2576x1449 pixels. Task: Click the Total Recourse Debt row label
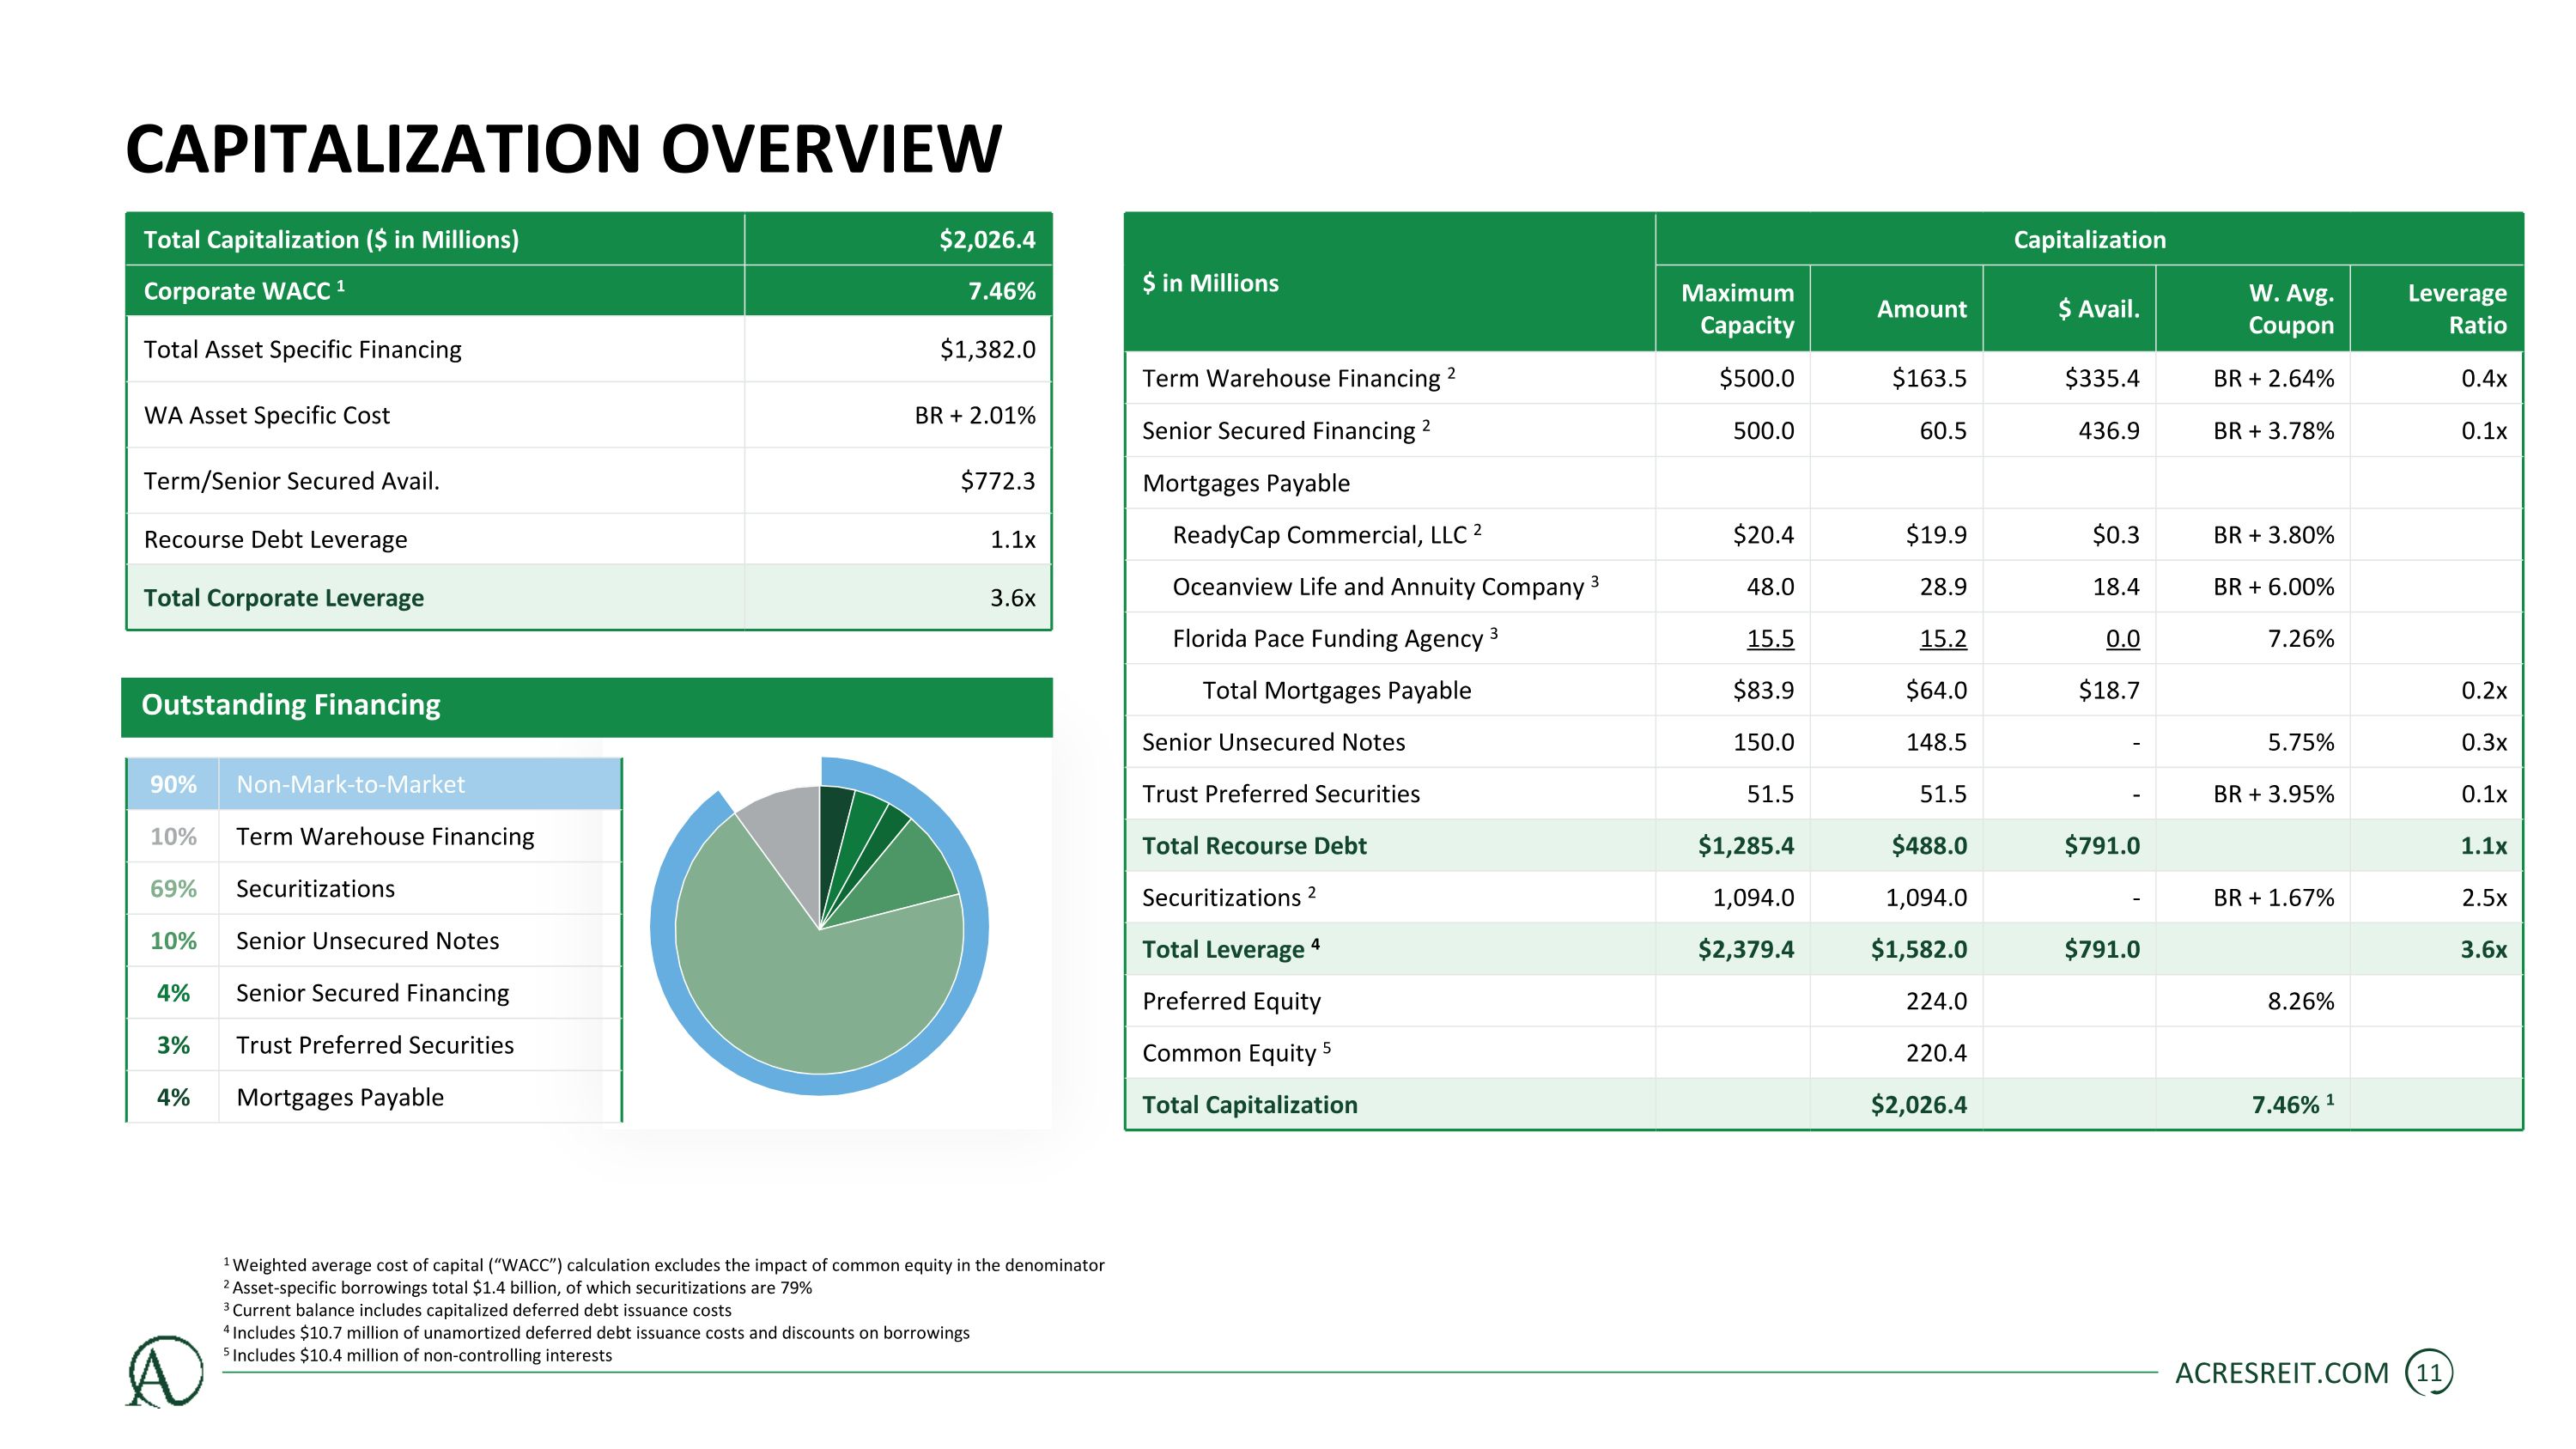click(x=1253, y=846)
